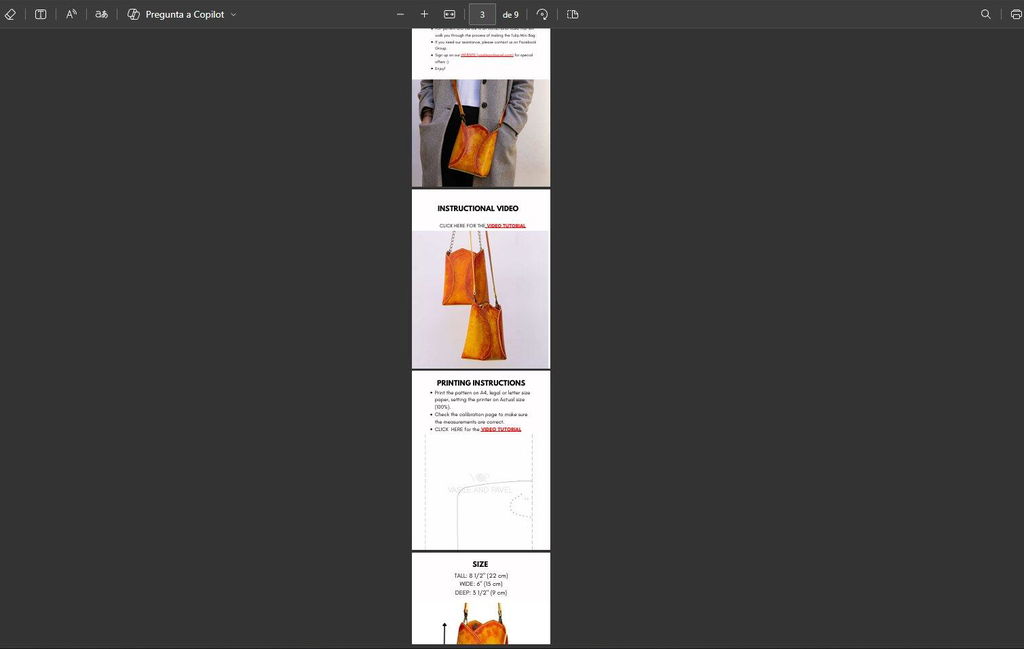The width and height of the screenshot is (1024, 649).
Task: Start the Read aloud feature
Action: pos(71,14)
